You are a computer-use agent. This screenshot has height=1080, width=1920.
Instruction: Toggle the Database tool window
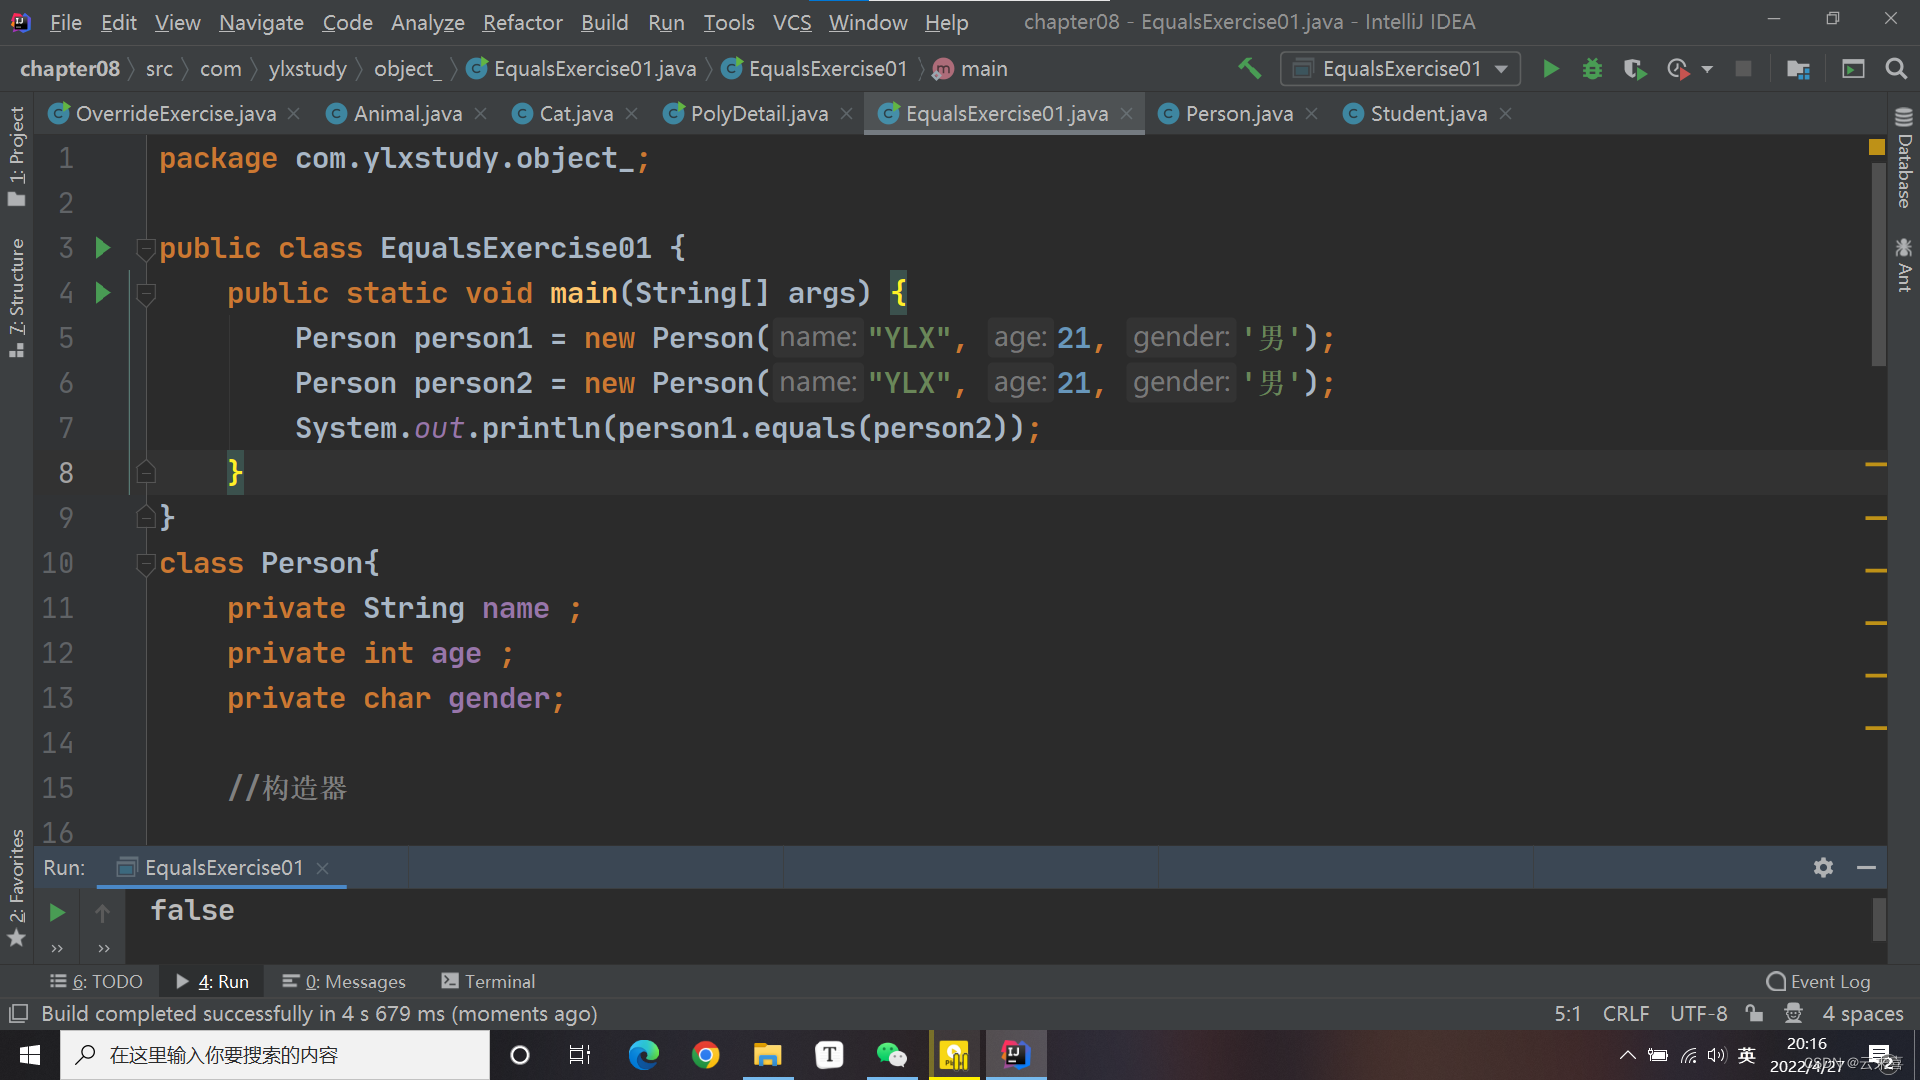(1904, 158)
